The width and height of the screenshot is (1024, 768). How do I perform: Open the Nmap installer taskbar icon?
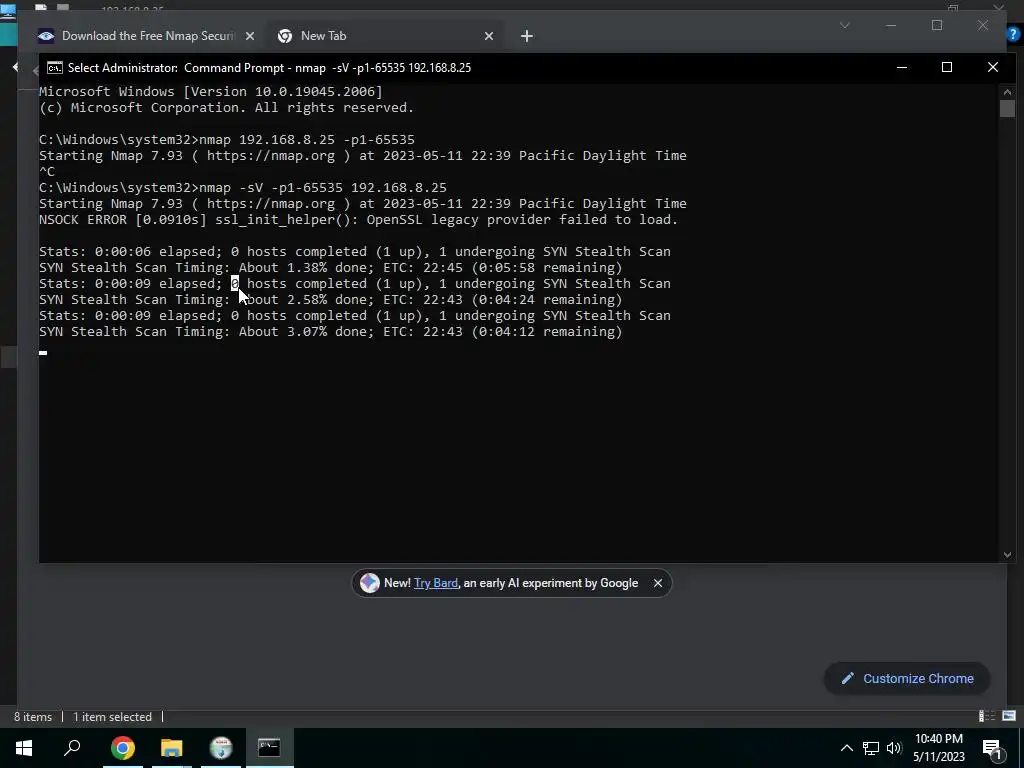tap(221, 748)
